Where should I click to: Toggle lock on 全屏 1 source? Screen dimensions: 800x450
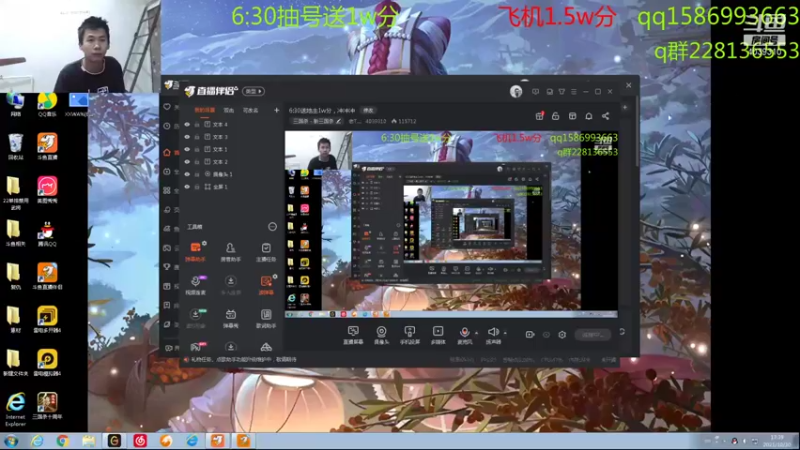point(197,187)
